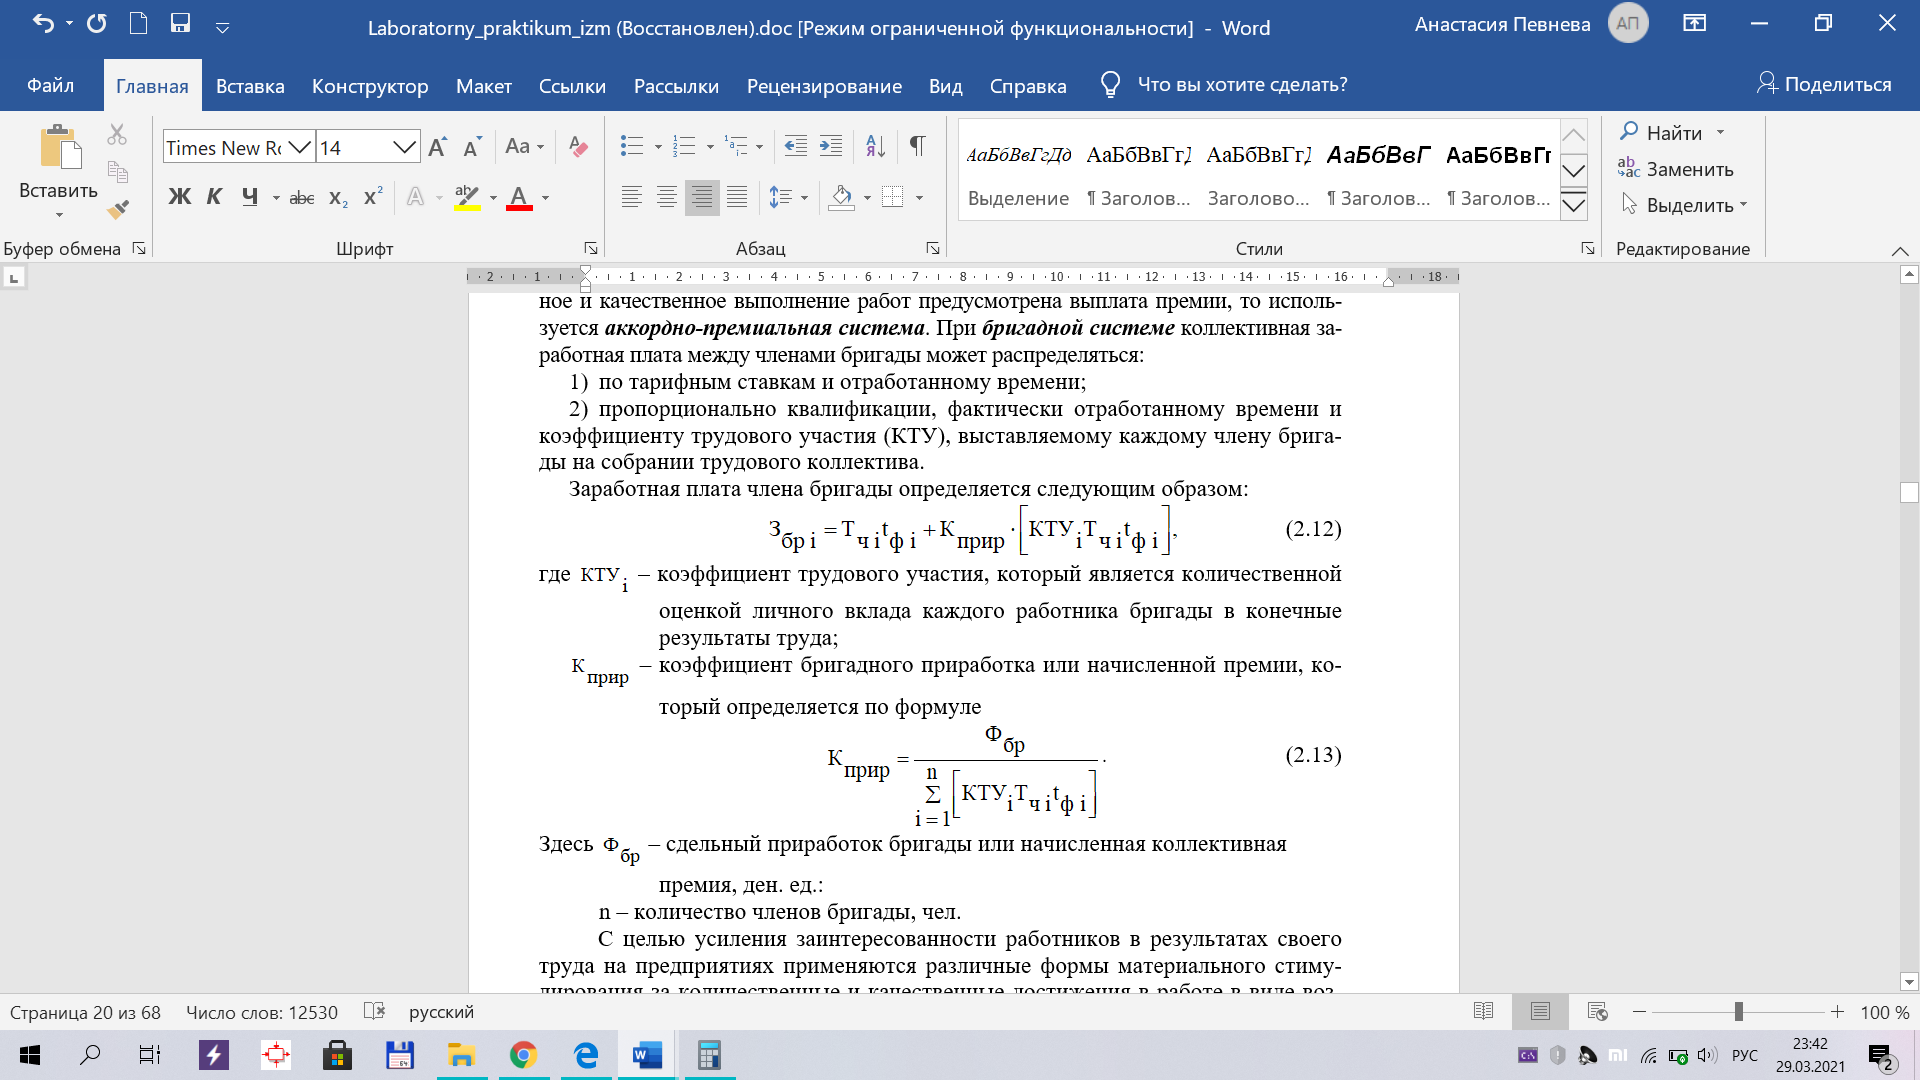Image resolution: width=1920 pixels, height=1080 pixels.
Task: Apply red font color swatch
Action: point(519,198)
